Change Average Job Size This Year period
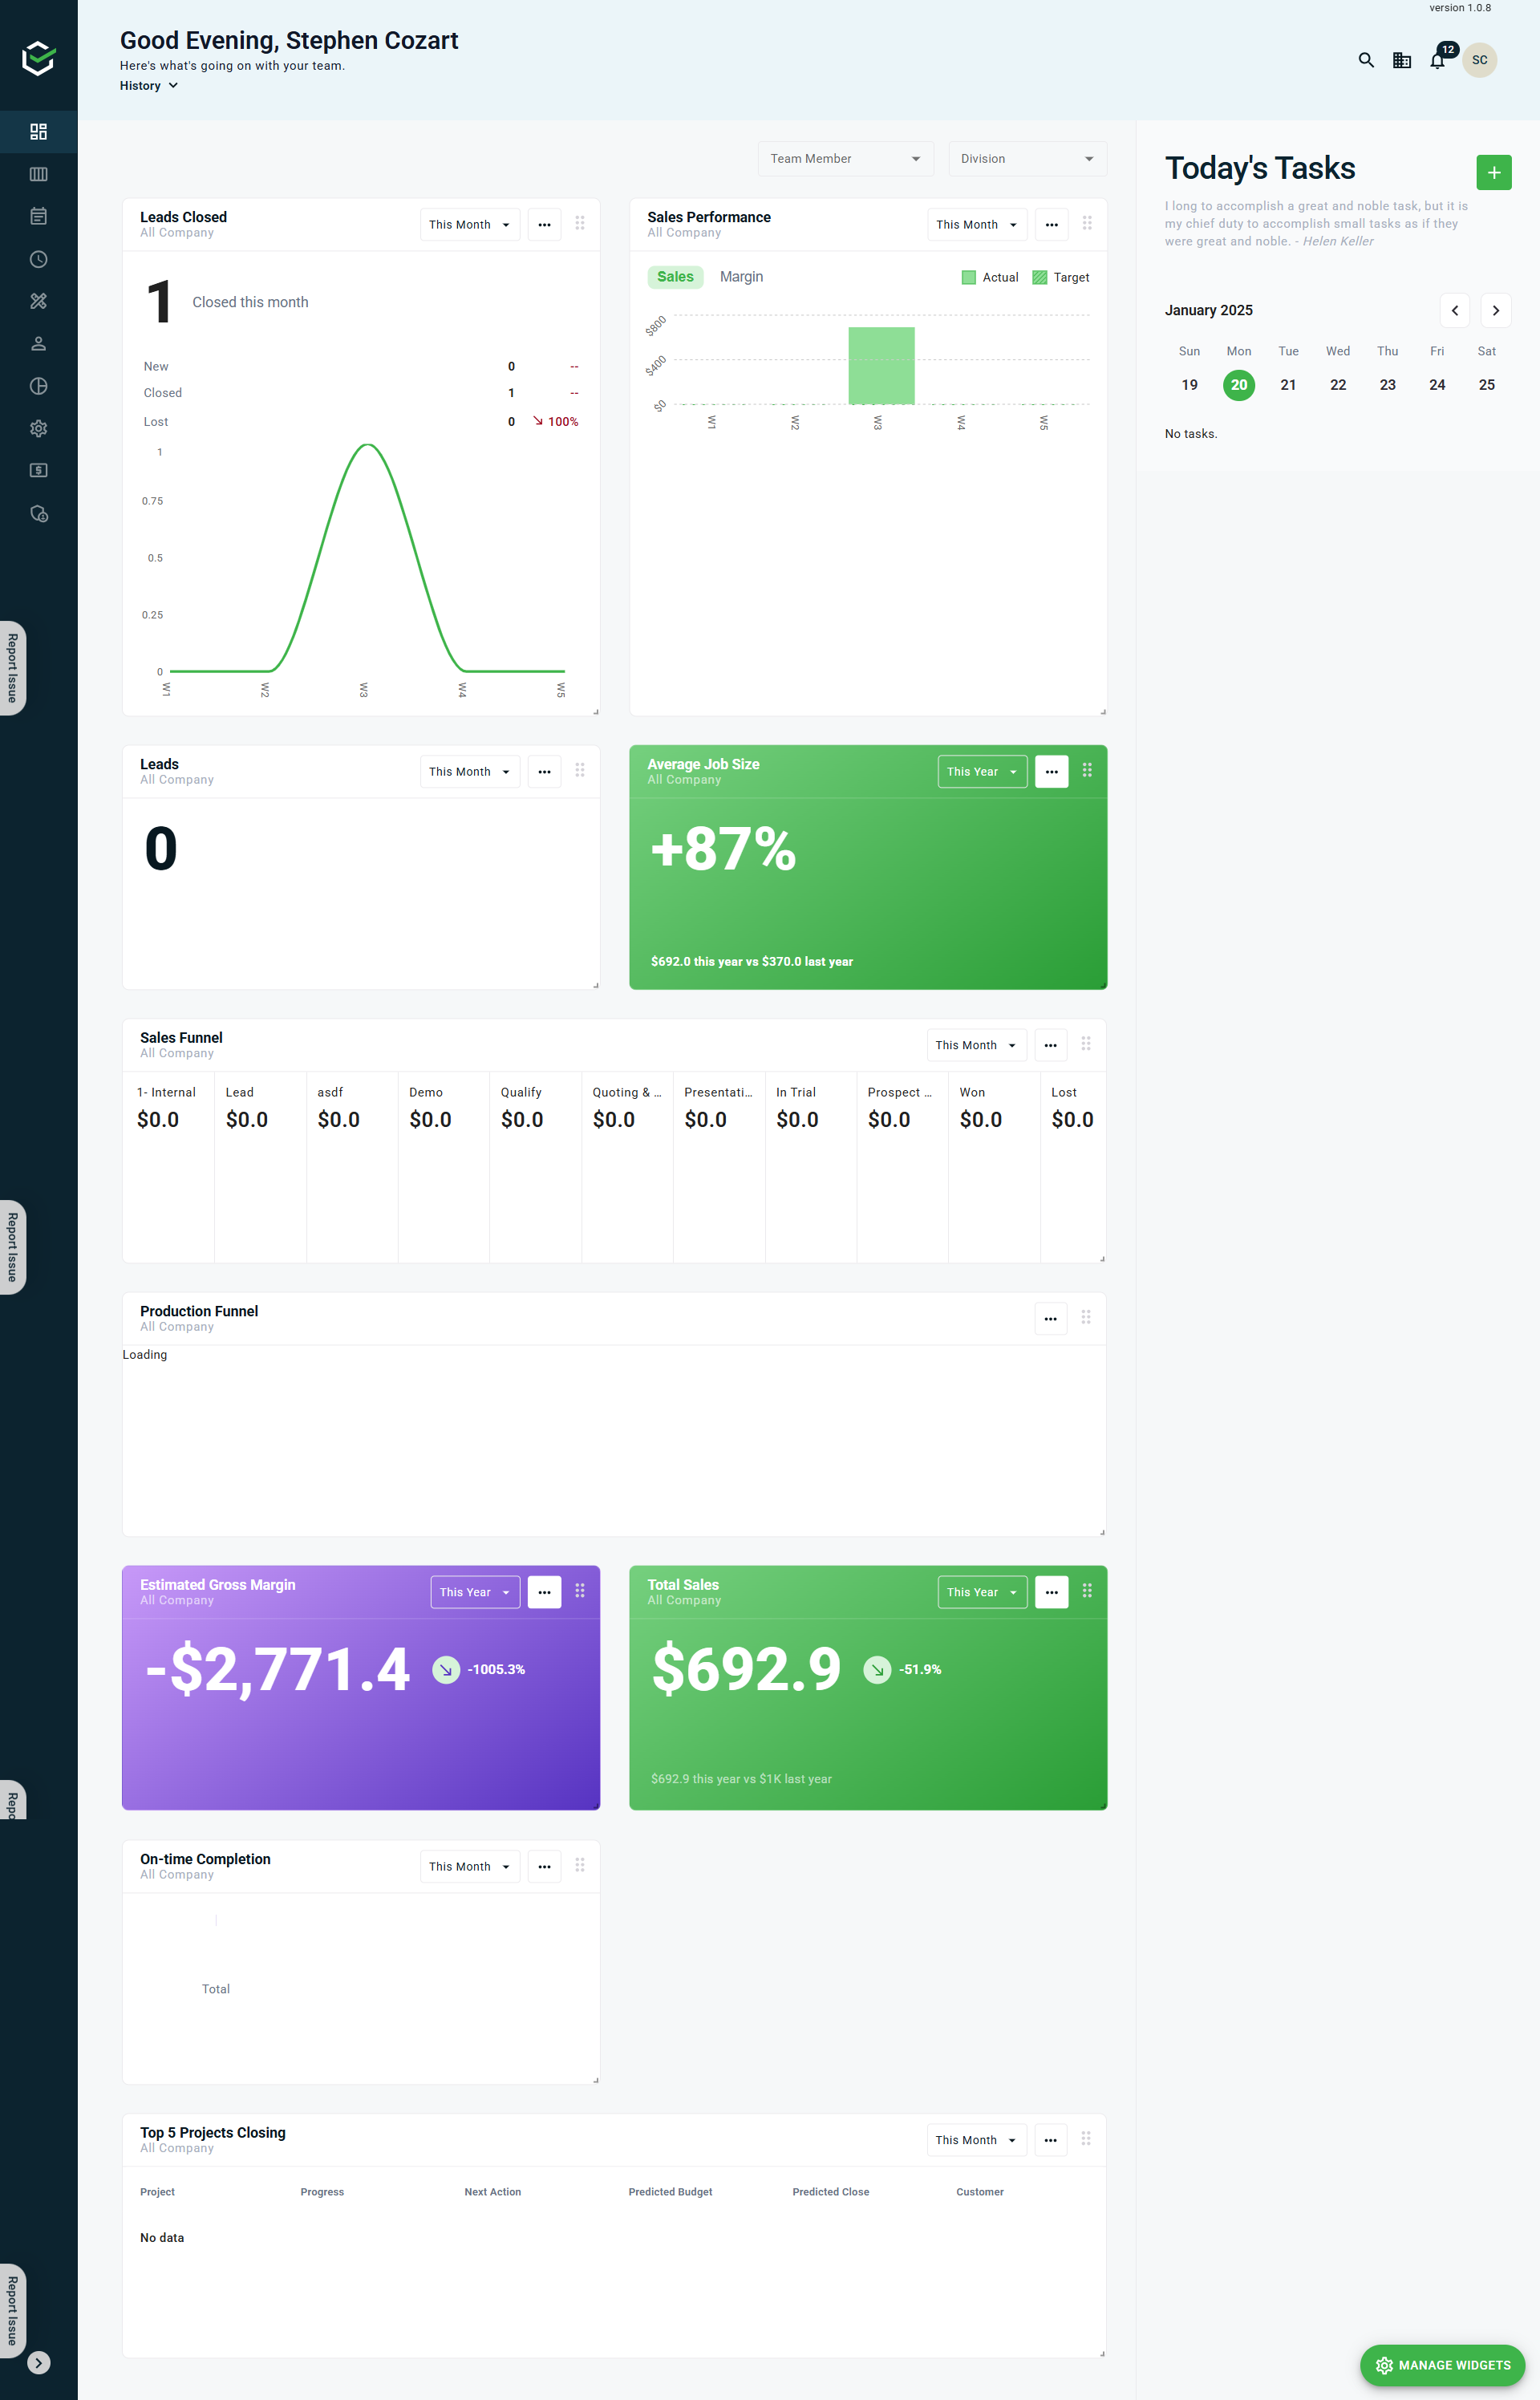Viewport: 1540px width, 2400px height. 982,772
